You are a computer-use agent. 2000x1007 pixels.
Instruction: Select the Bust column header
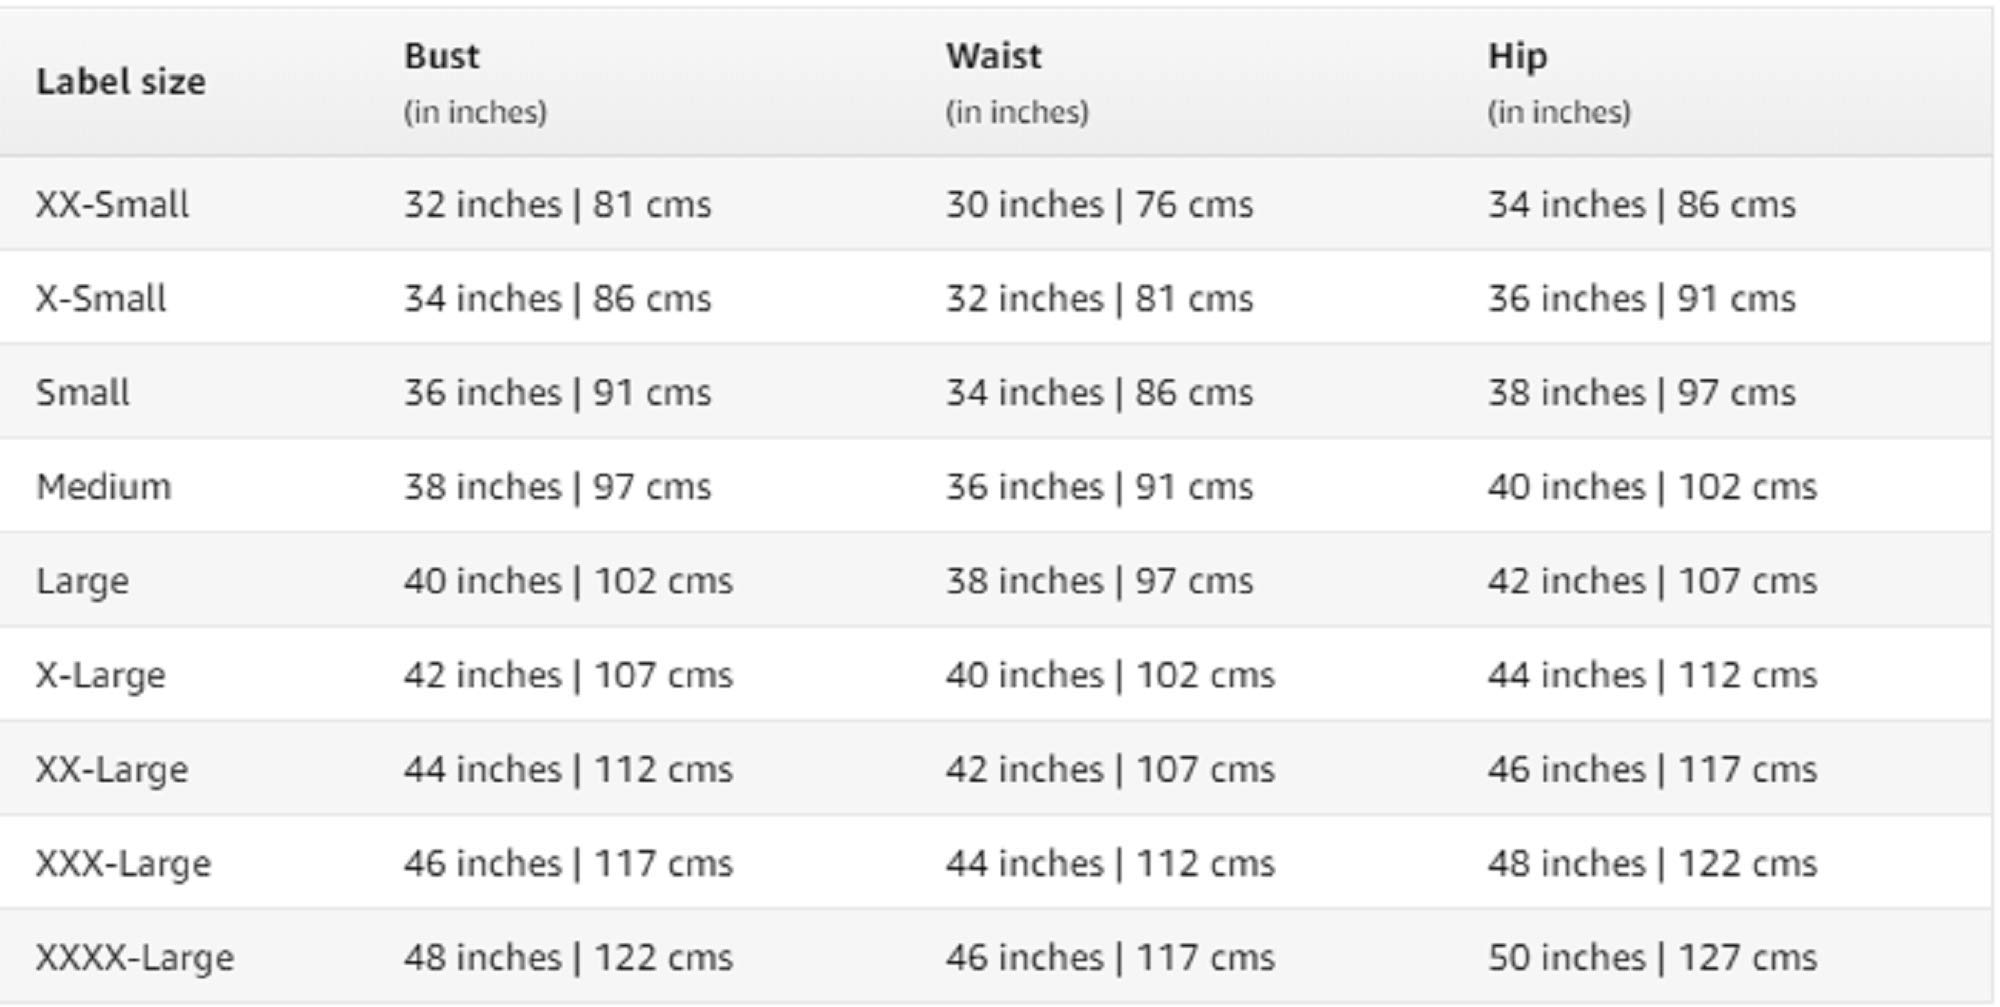[x=441, y=56]
